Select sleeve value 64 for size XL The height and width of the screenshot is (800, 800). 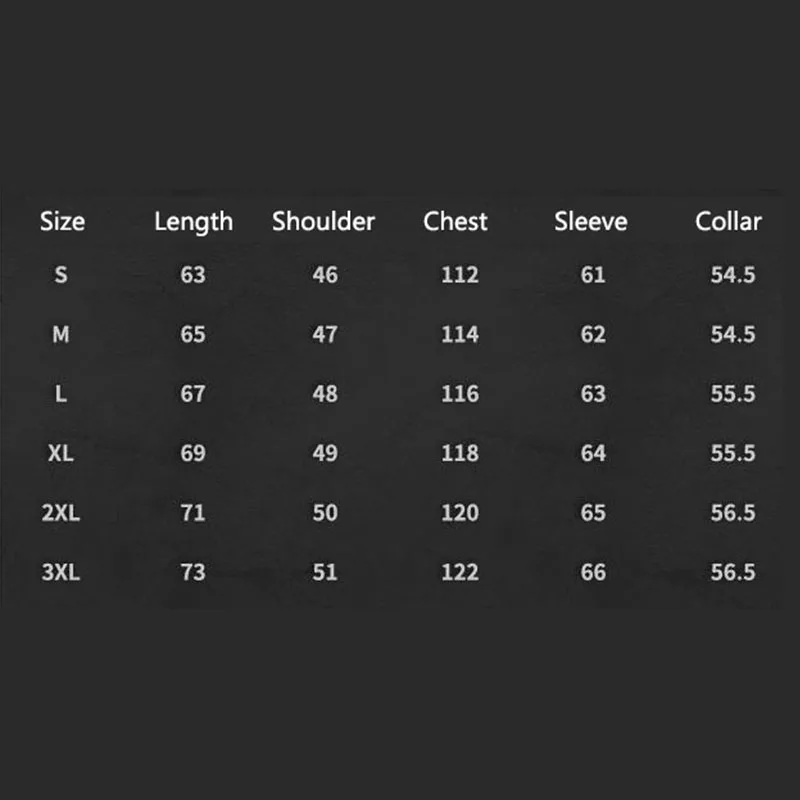[x=593, y=453]
